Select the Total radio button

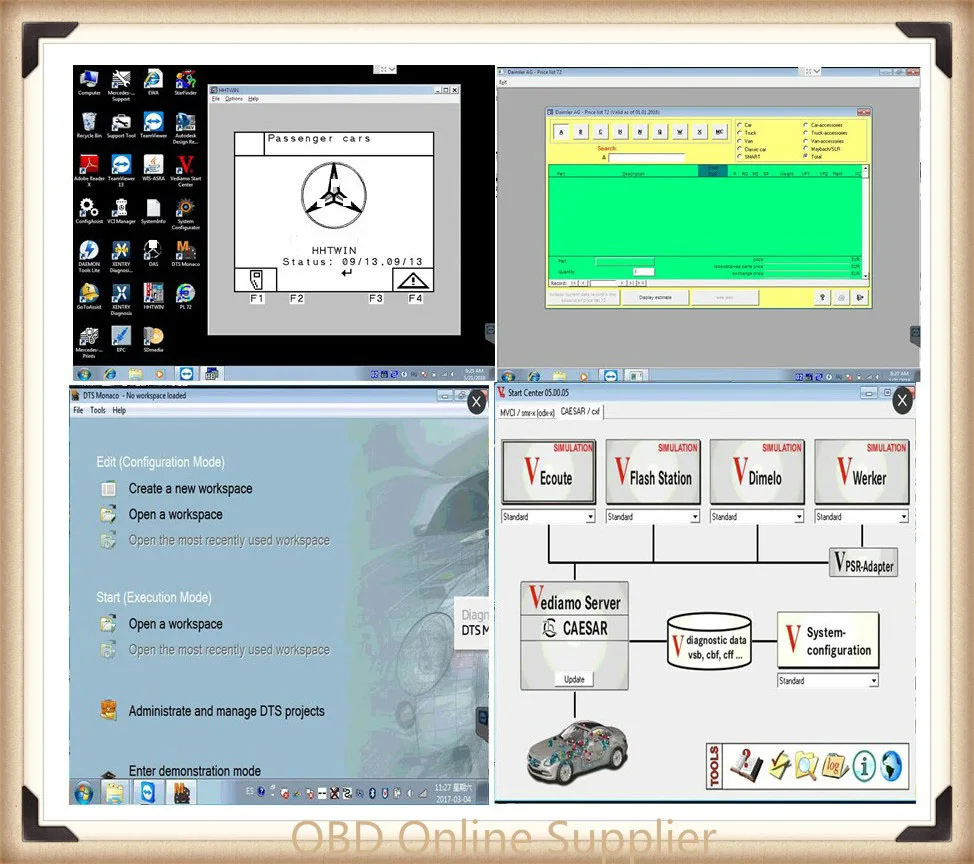[806, 157]
